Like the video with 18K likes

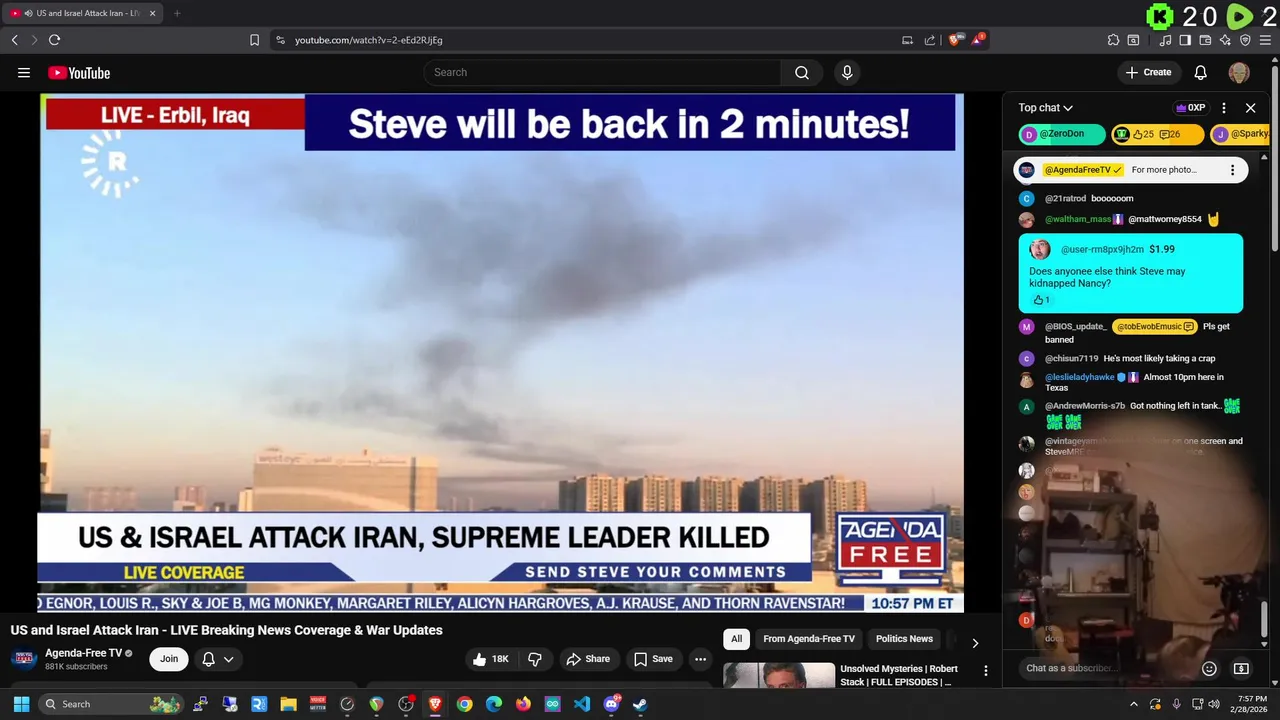coord(492,659)
